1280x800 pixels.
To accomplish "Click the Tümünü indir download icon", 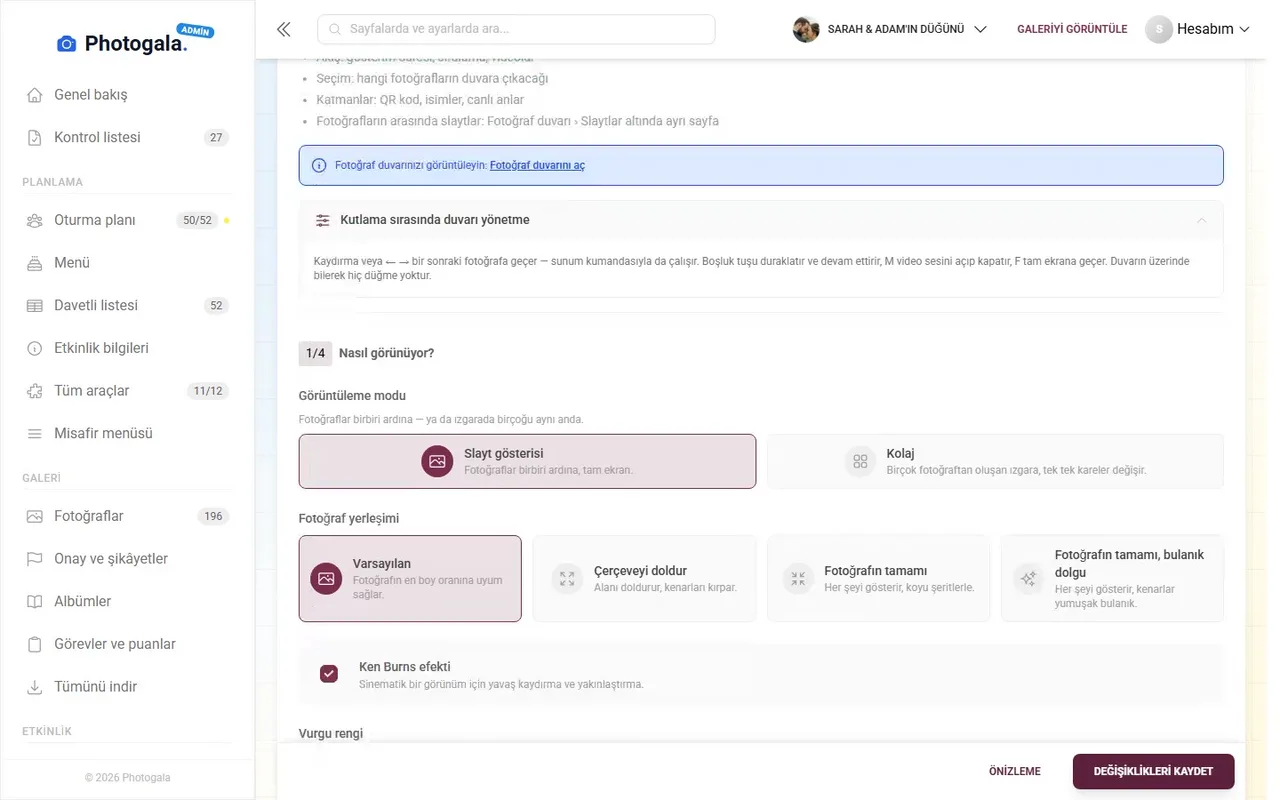I will click(x=35, y=687).
